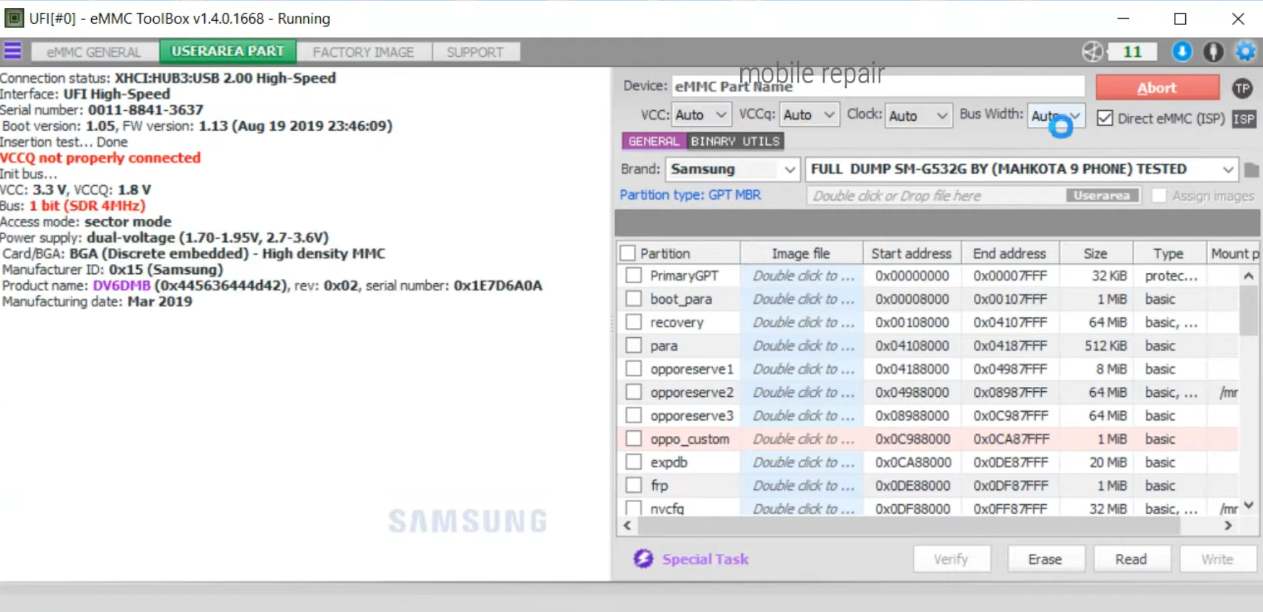Check the boot_para partition checkbox
The width and height of the screenshot is (1263, 612).
click(x=633, y=299)
